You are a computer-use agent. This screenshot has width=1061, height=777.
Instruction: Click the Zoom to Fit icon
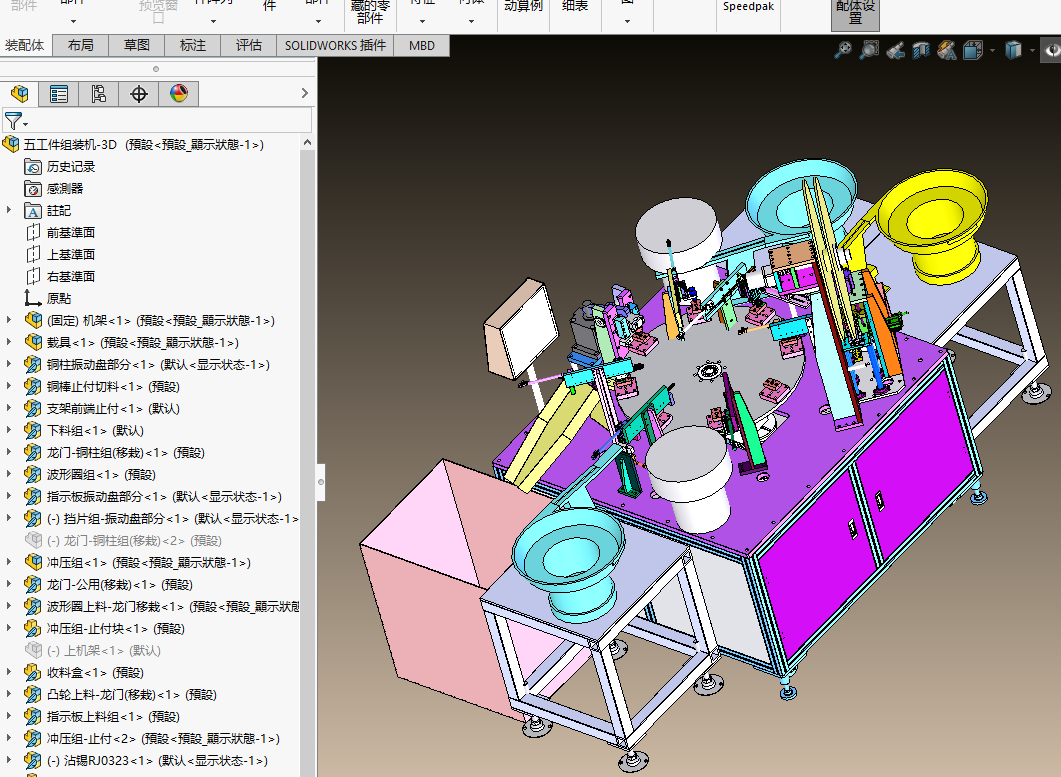843,49
